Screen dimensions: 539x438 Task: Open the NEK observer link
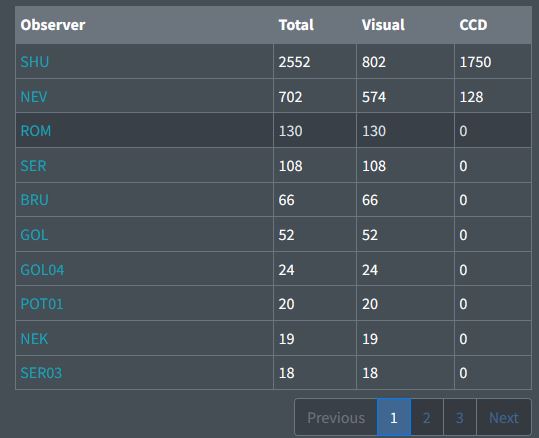34,339
